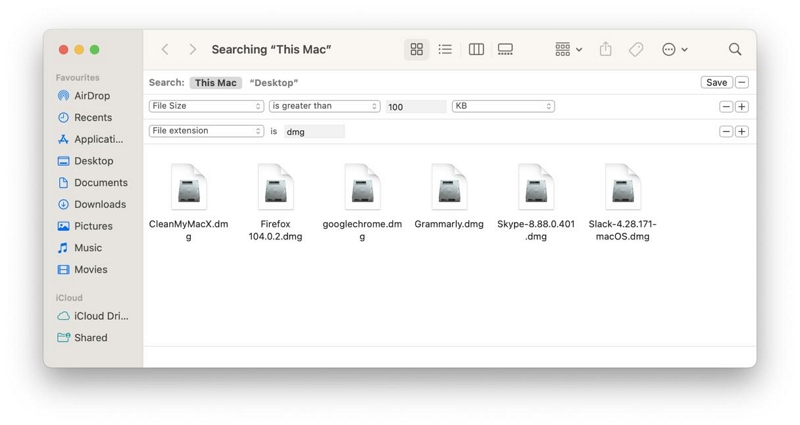Select the Grammarly.dmg file icon
800x425 pixels.
449,187
